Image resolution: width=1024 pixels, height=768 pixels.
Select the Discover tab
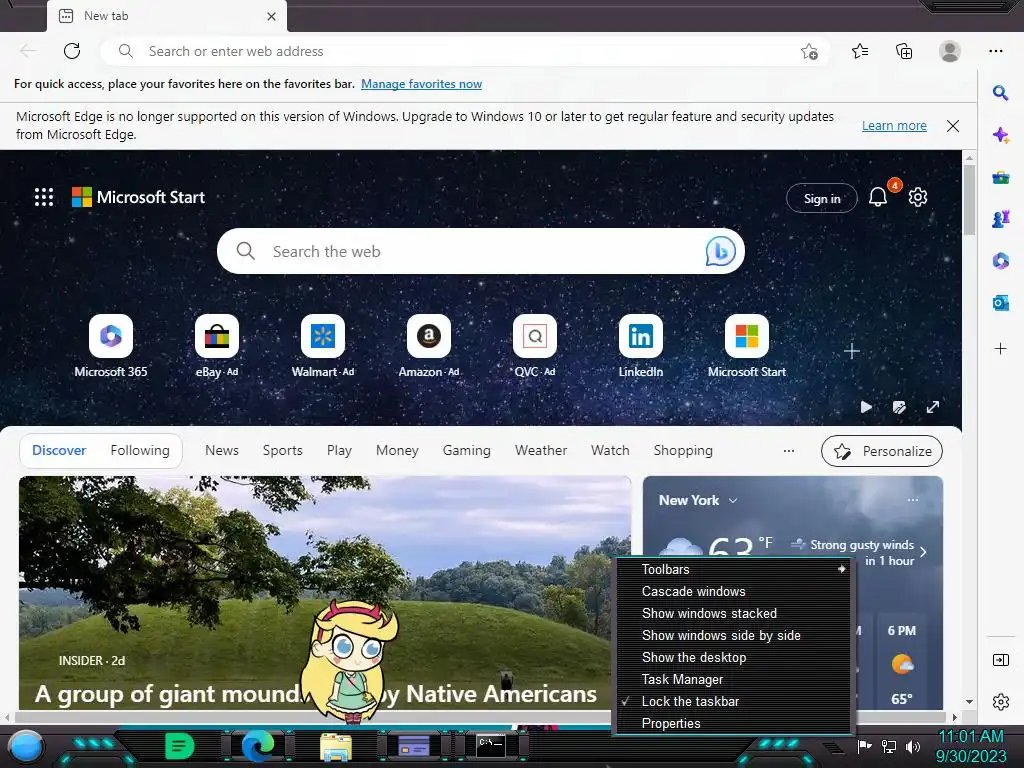pos(59,451)
